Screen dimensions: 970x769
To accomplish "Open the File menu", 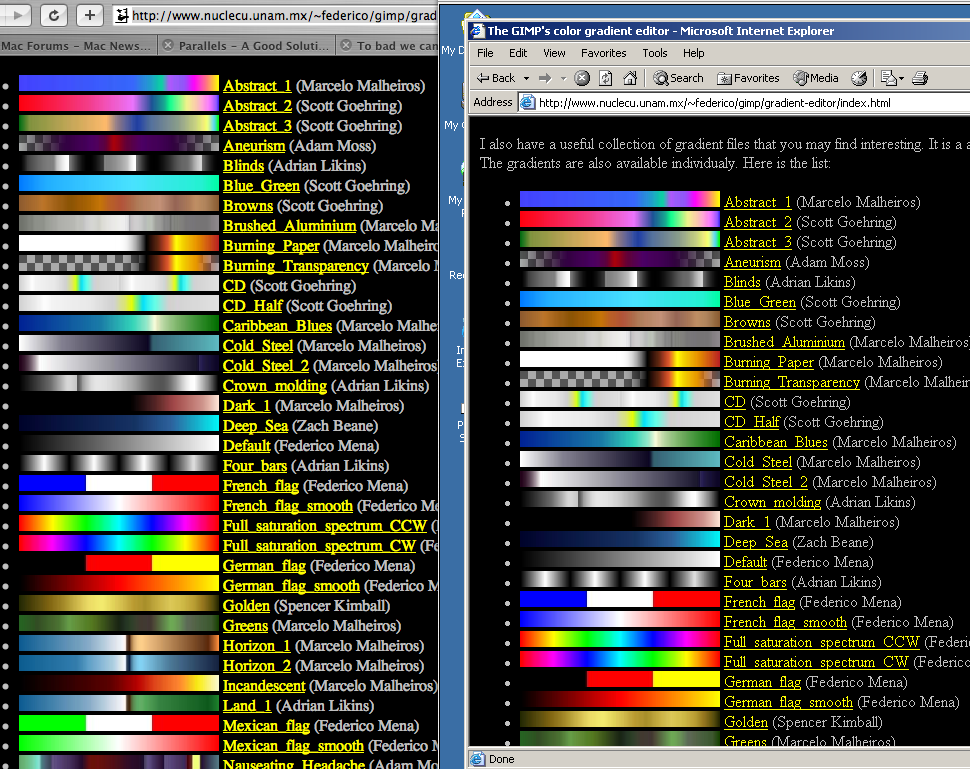I will [x=485, y=53].
